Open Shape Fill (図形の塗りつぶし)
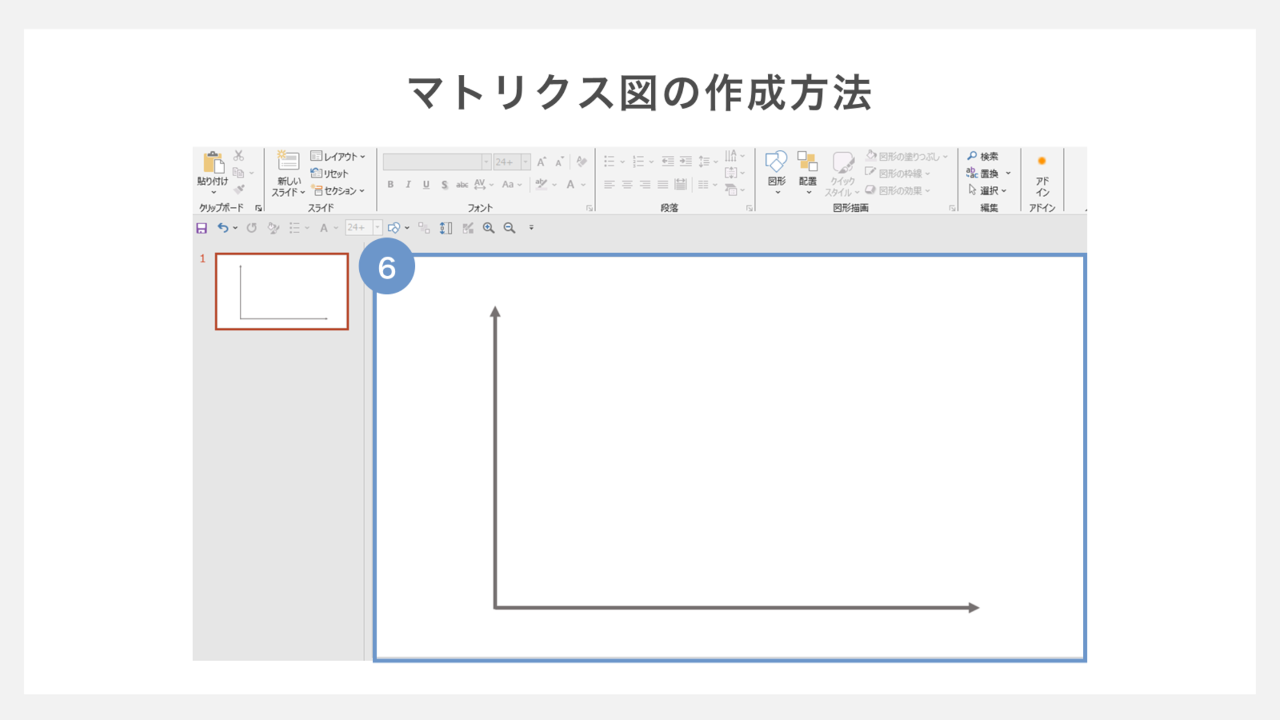This screenshot has height=720, width=1280. (x=906, y=156)
